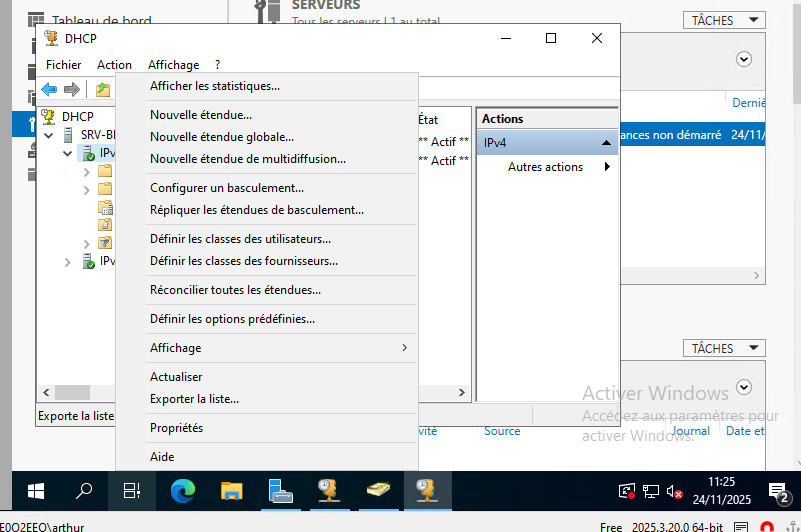
Task: Choose Propriétés in context menu
Action: (x=266, y=428)
